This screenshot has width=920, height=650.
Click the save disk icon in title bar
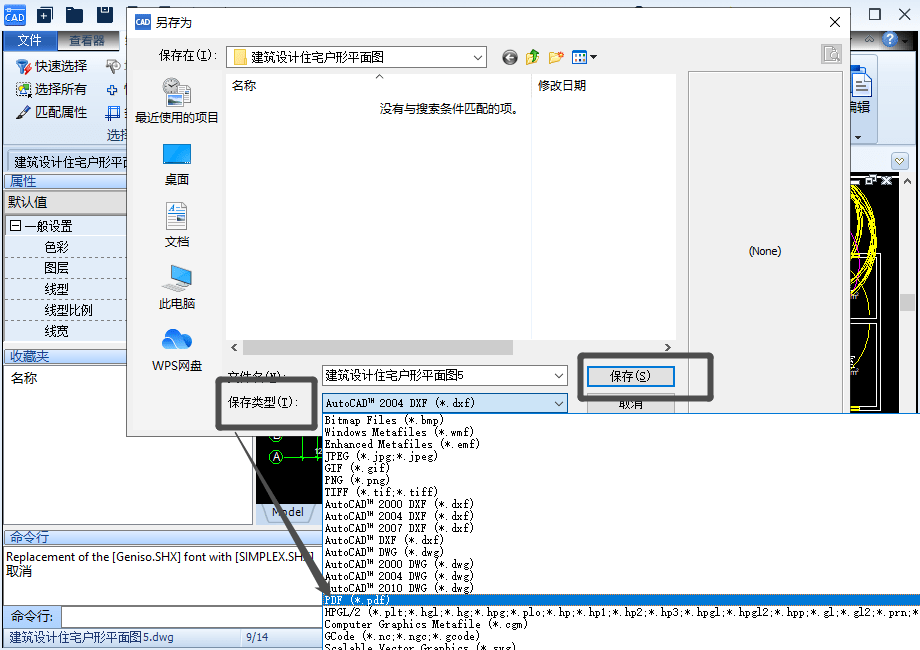(104, 15)
